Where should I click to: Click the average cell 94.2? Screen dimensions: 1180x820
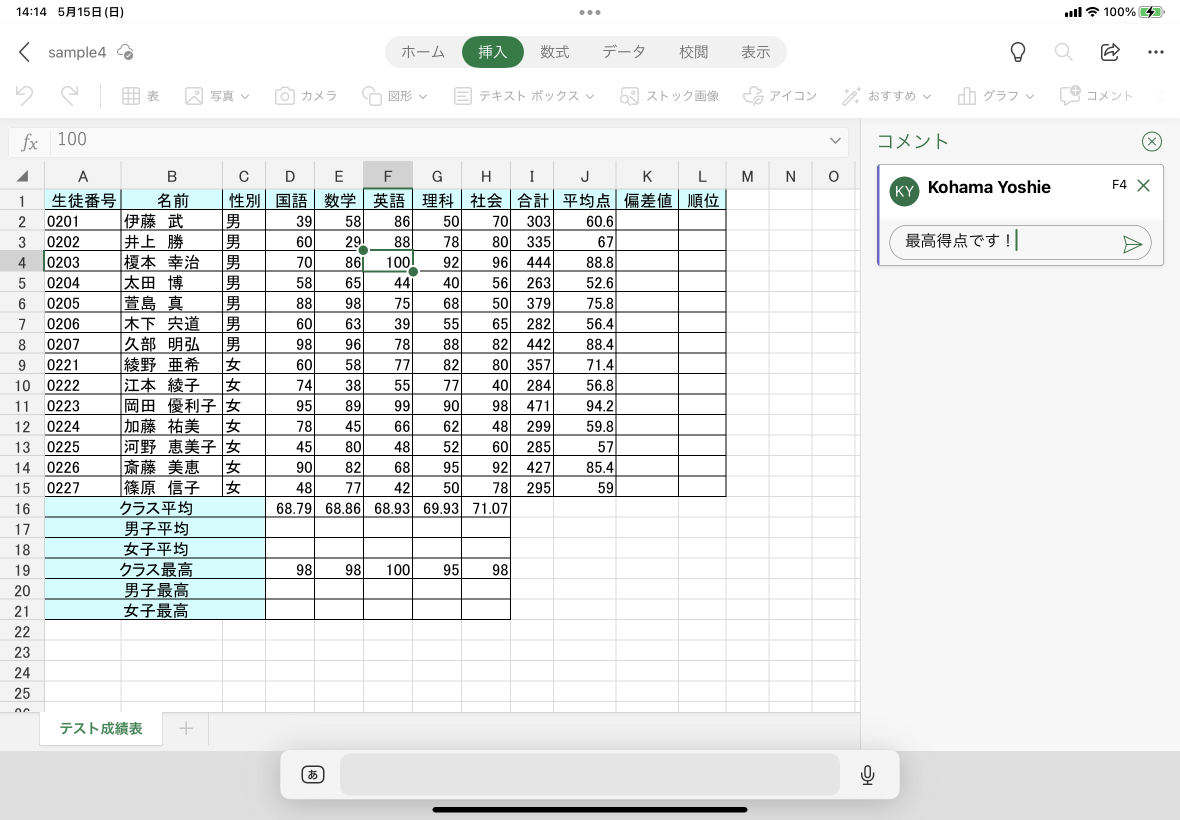pyautogui.click(x=585, y=405)
